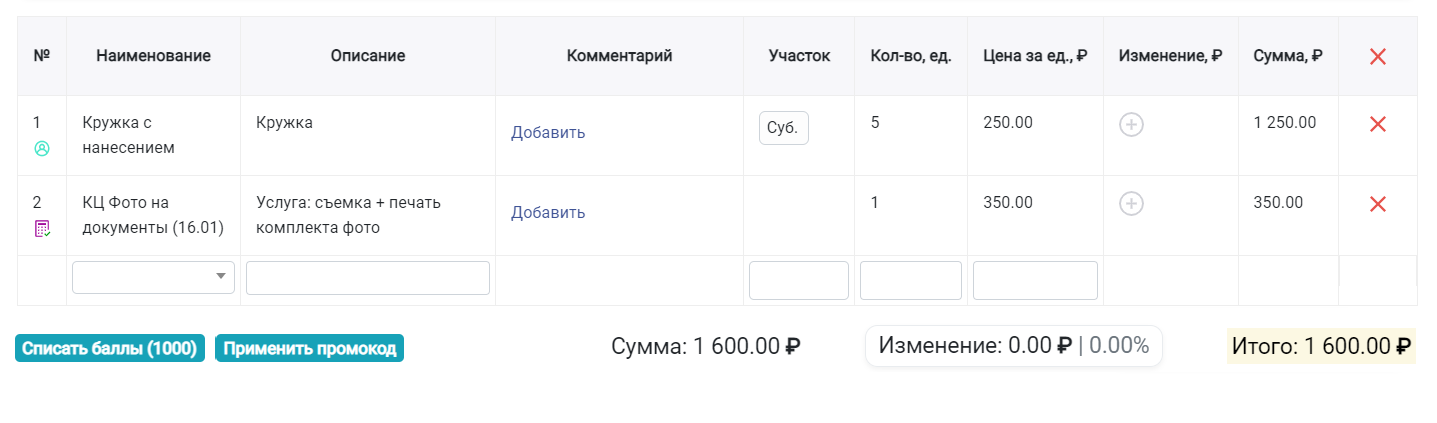
Task: Click the red X in the table header
Action: [1377, 57]
